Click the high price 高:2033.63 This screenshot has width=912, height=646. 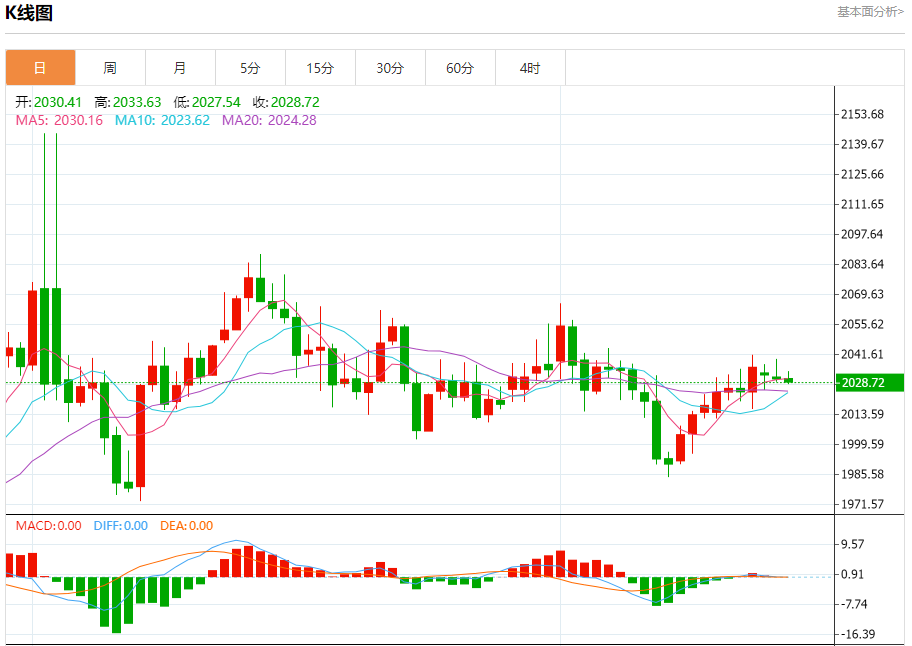coord(128,102)
